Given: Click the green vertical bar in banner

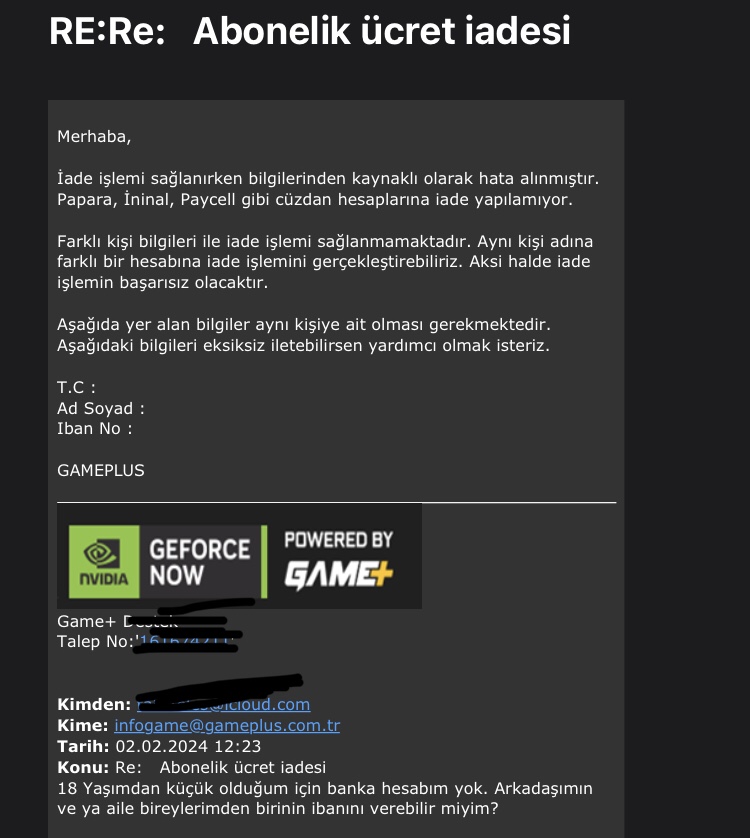Looking at the screenshot, I should [x=264, y=561].
